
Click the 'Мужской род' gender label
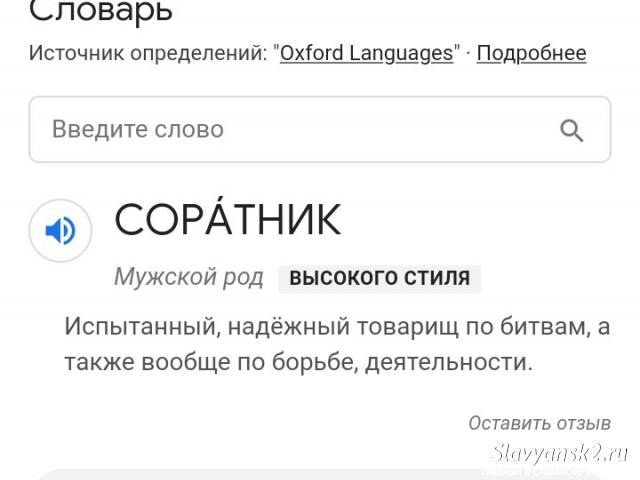(189, 278)
